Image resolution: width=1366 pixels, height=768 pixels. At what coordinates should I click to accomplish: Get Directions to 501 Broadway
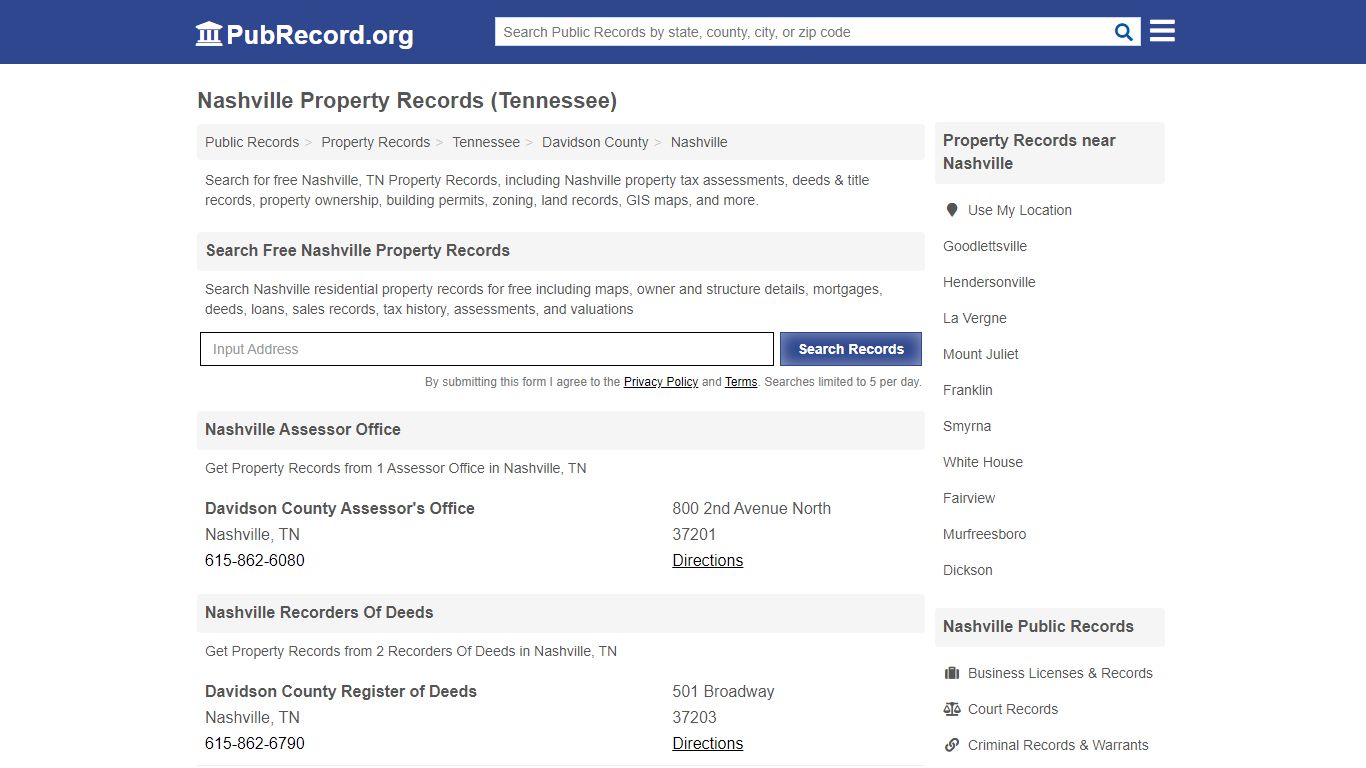click(x=708, y=743)
